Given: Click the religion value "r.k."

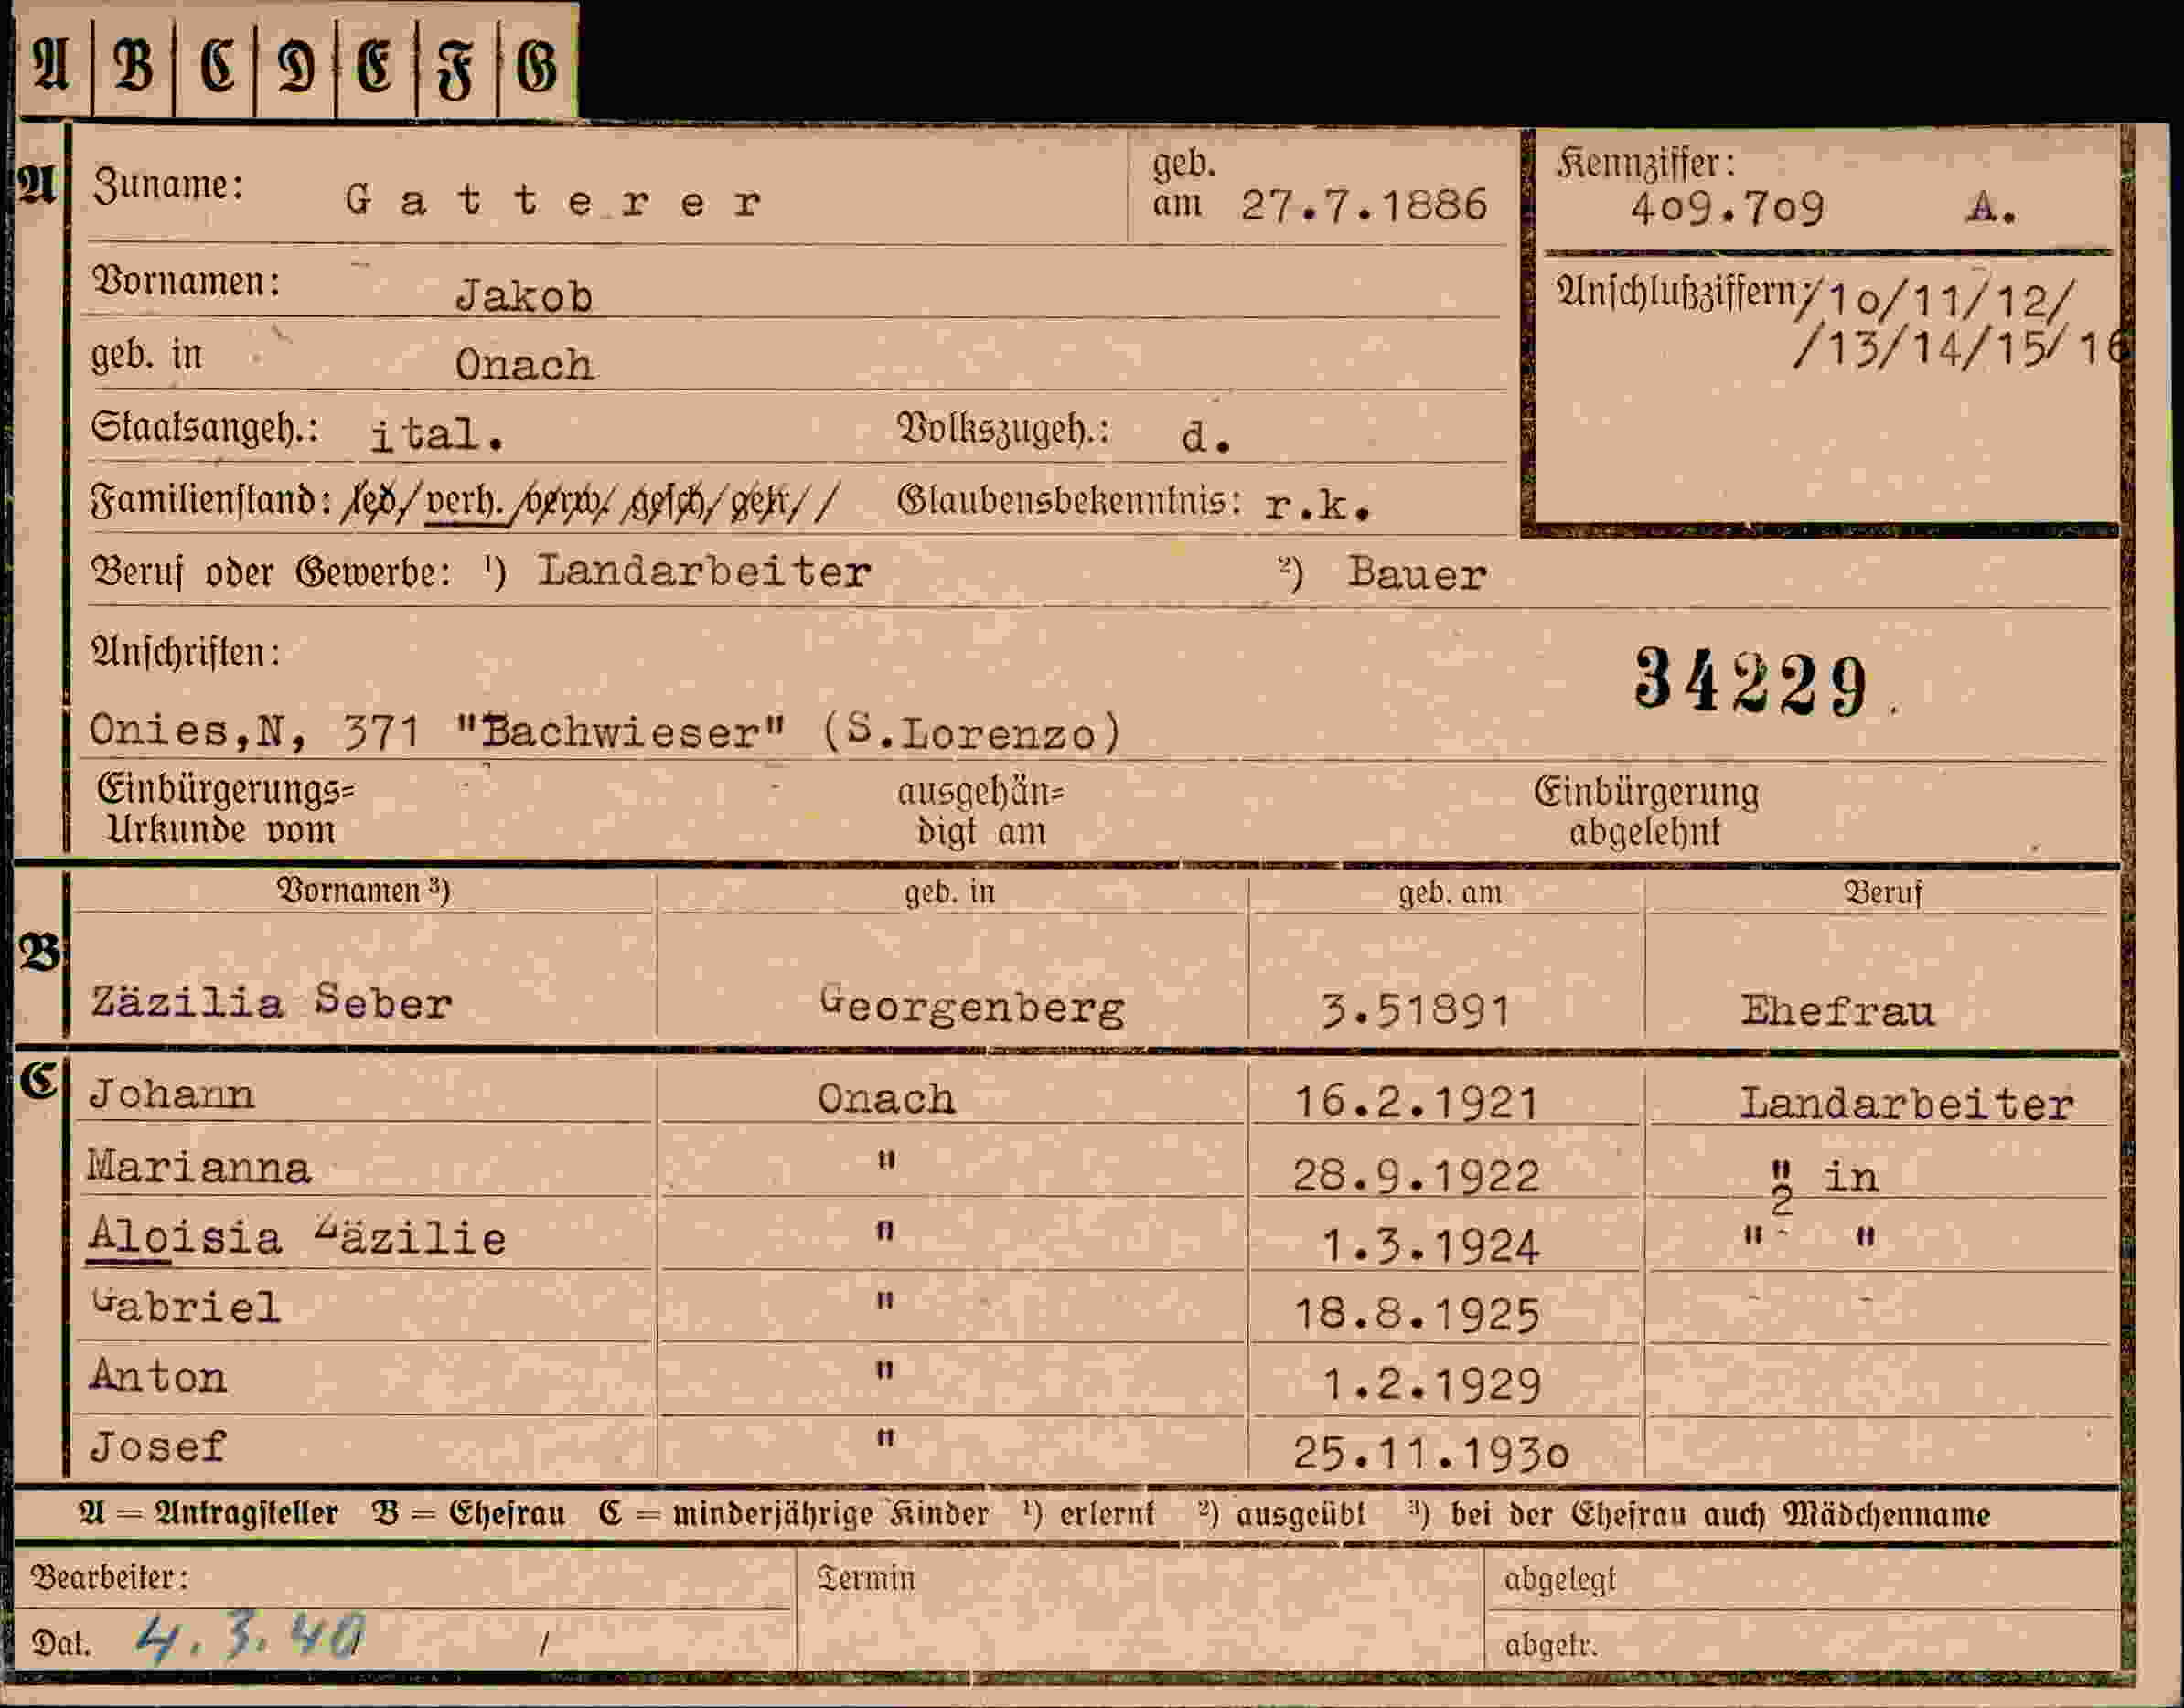Looking at the screenshot, I should (x=1316, y=505).
